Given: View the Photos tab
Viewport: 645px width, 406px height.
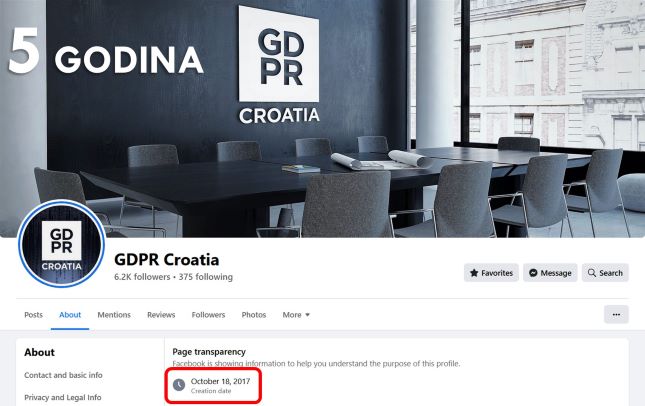Looking at the screenshot, I should coord(254,315).
